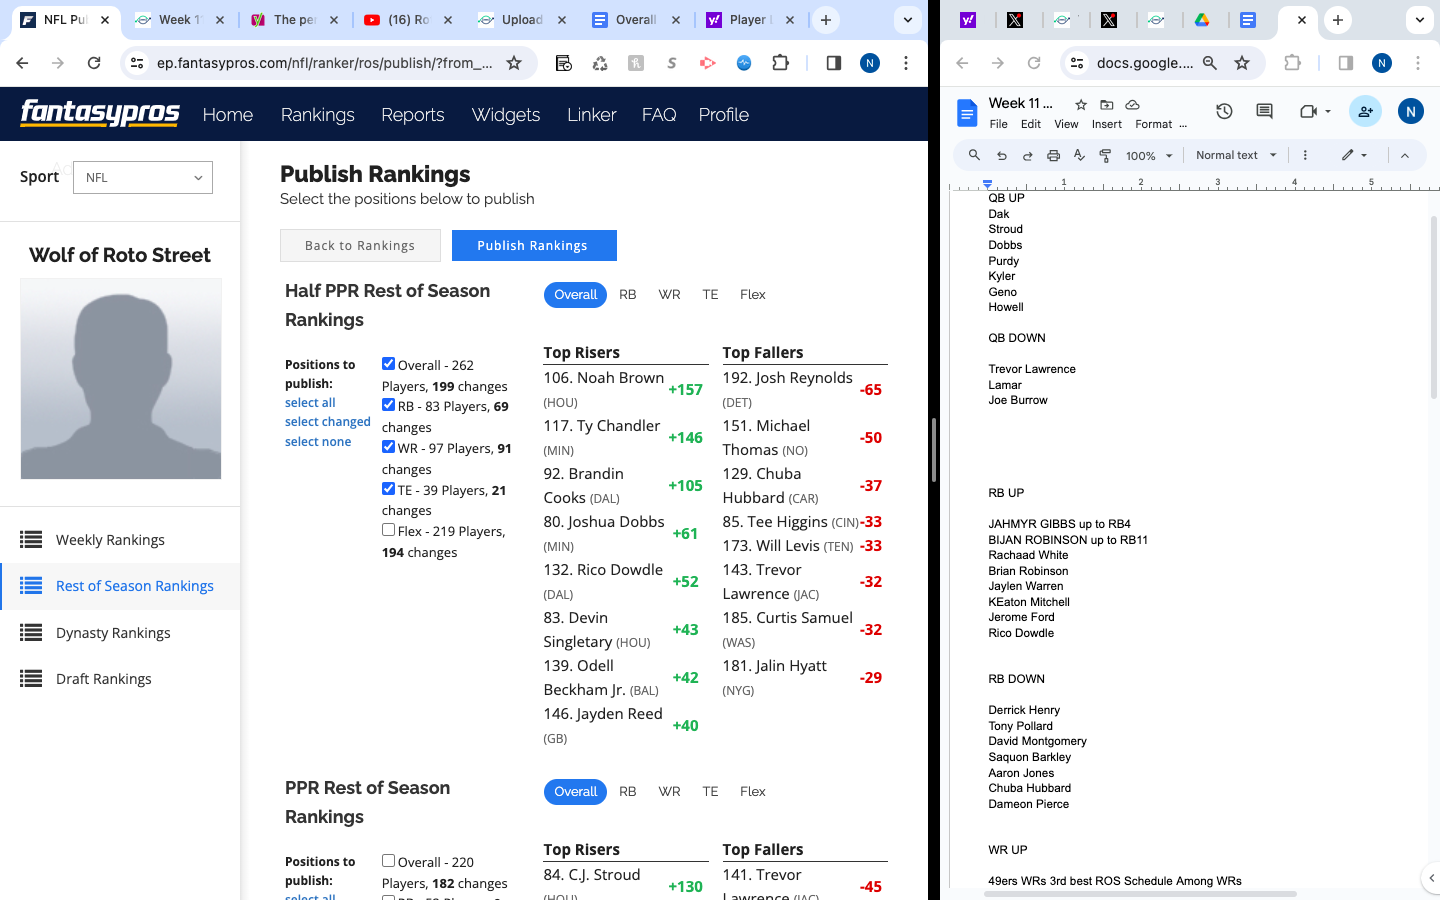This screenshot has width=1440, height=900.
Task: Click the select none link
Action: pos(318,441)
